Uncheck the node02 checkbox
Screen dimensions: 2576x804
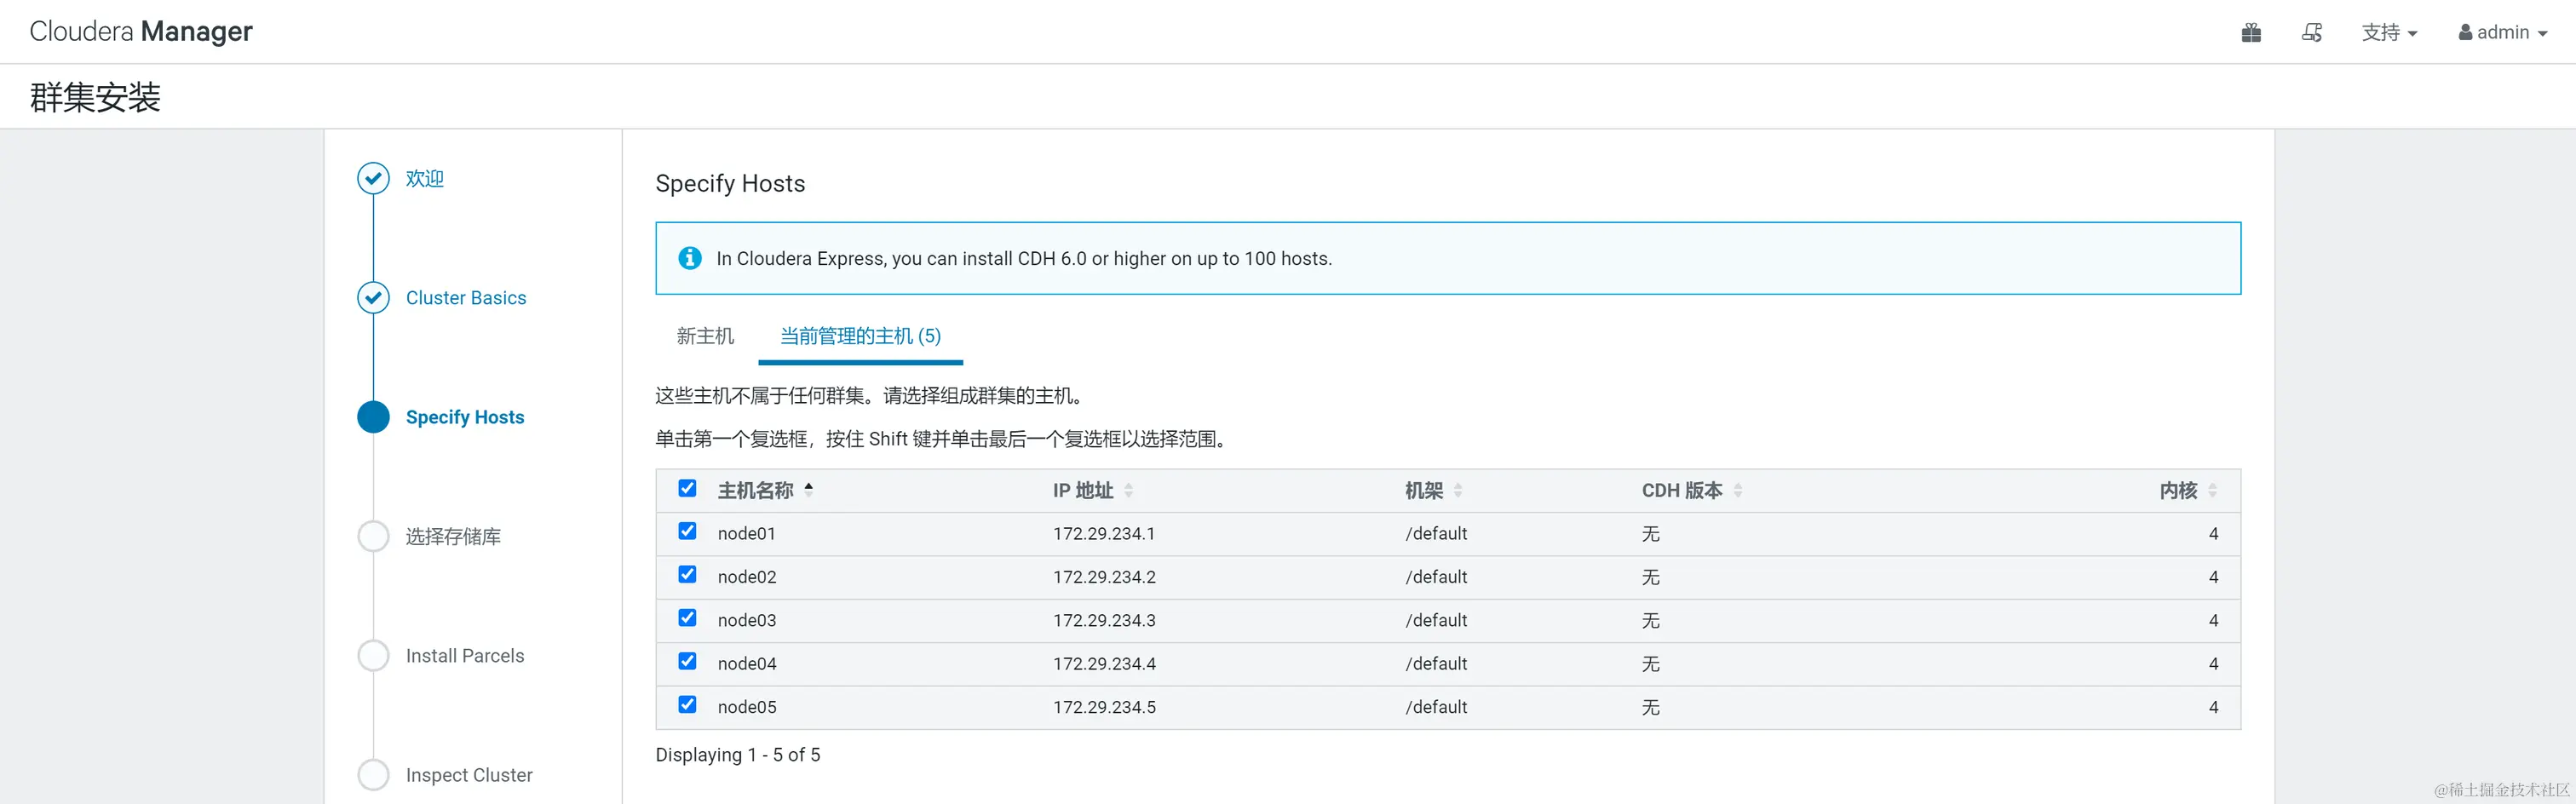click(x=687, y=574)
